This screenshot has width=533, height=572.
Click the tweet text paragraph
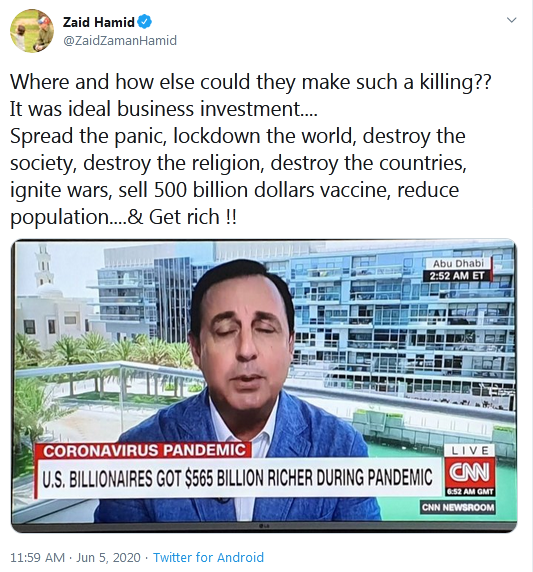click(251, 149)
